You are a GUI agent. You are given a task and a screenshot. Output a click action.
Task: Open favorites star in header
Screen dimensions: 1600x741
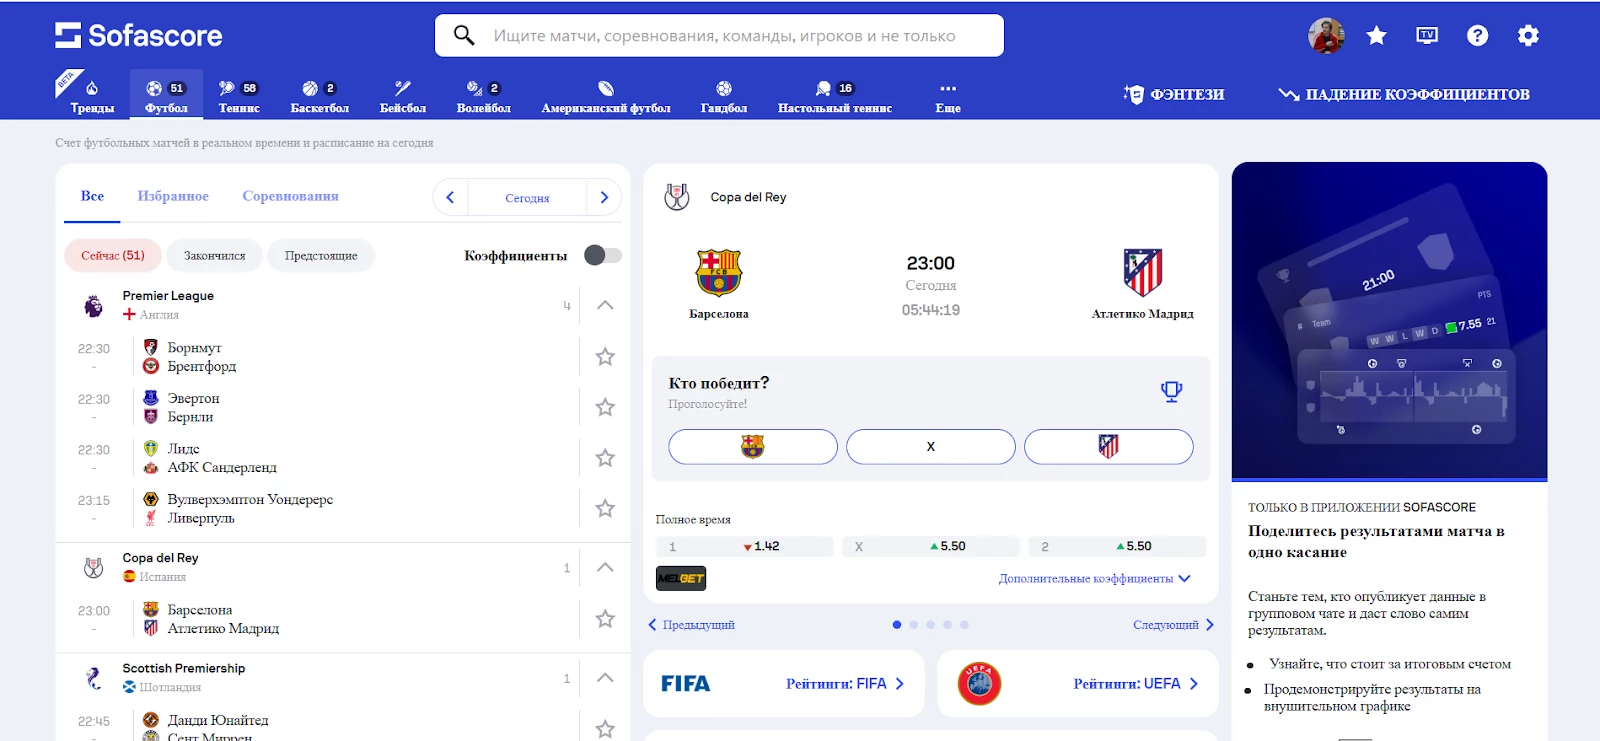click(x=1377, y=36)
